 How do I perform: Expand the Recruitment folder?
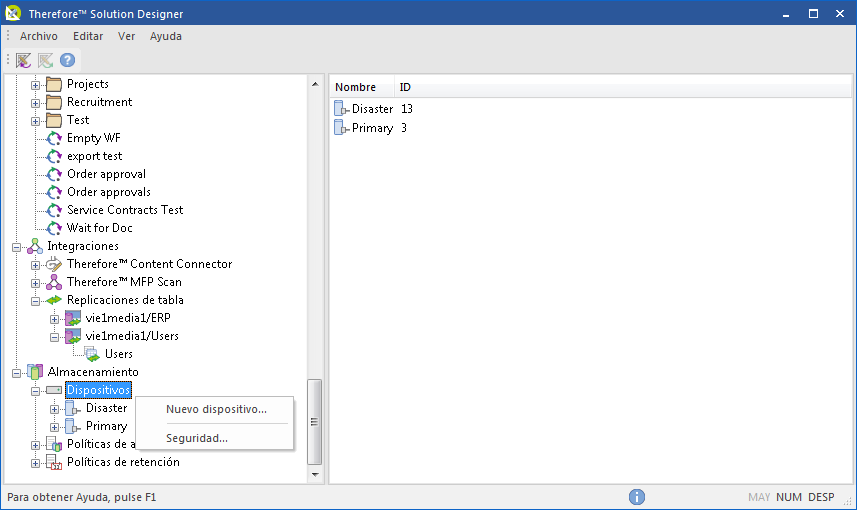pos(36,103)
